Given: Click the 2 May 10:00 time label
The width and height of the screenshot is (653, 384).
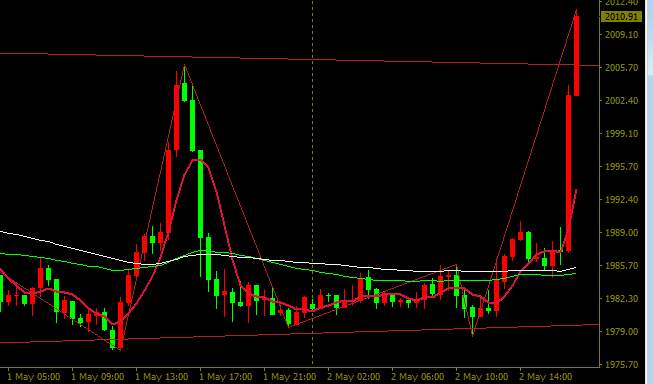Looking at the screenshot, I should click(481, 377).
